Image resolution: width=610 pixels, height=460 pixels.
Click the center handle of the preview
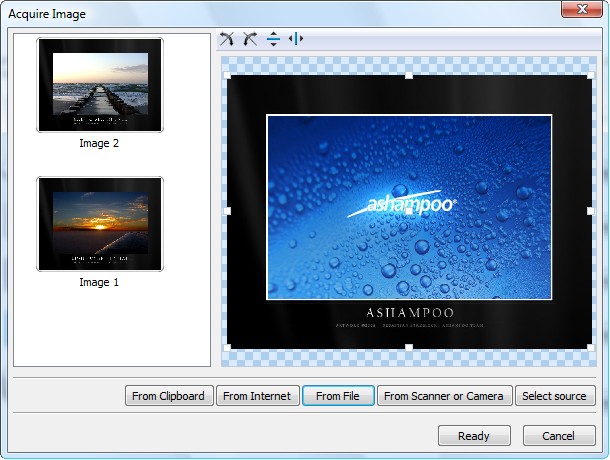click(x=409, y=211)
